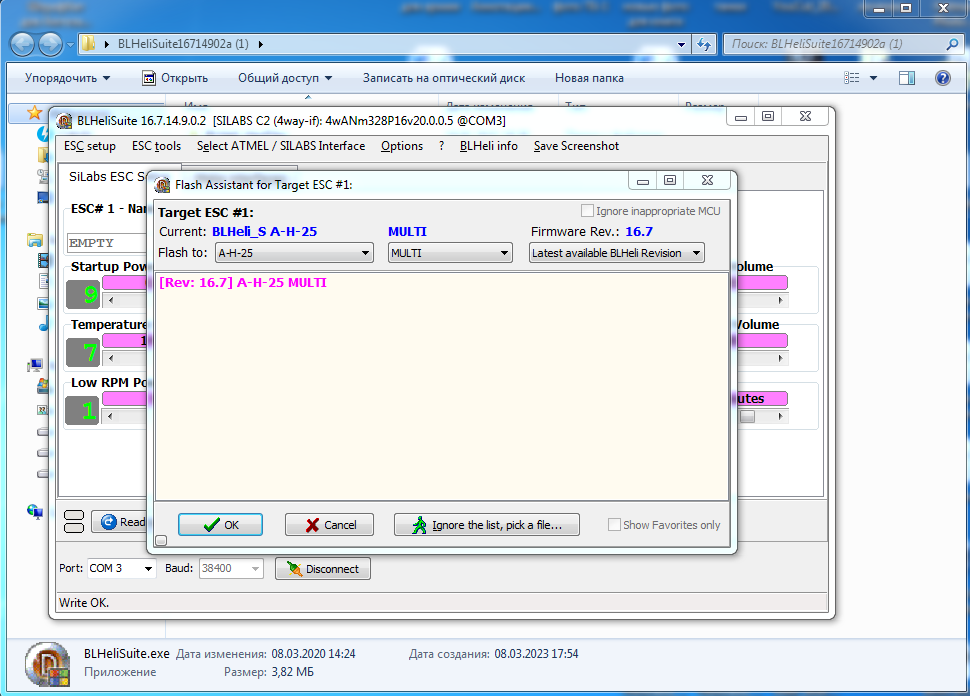
Task: Click the ESC selector icon at bottom-left
Action: pos(74,521)
